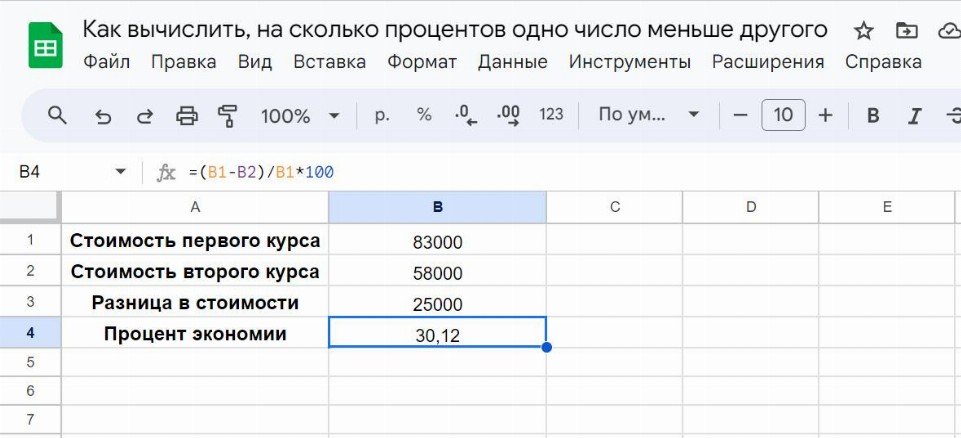Image resolution: width=961 pixels, height=438 pixels.
Task: Click the redo arrow
Action: coord(145,115)
